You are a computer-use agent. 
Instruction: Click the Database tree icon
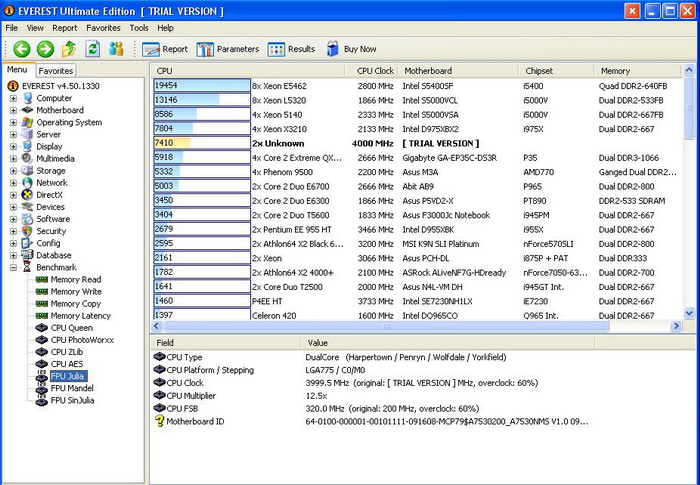(27, 255)
